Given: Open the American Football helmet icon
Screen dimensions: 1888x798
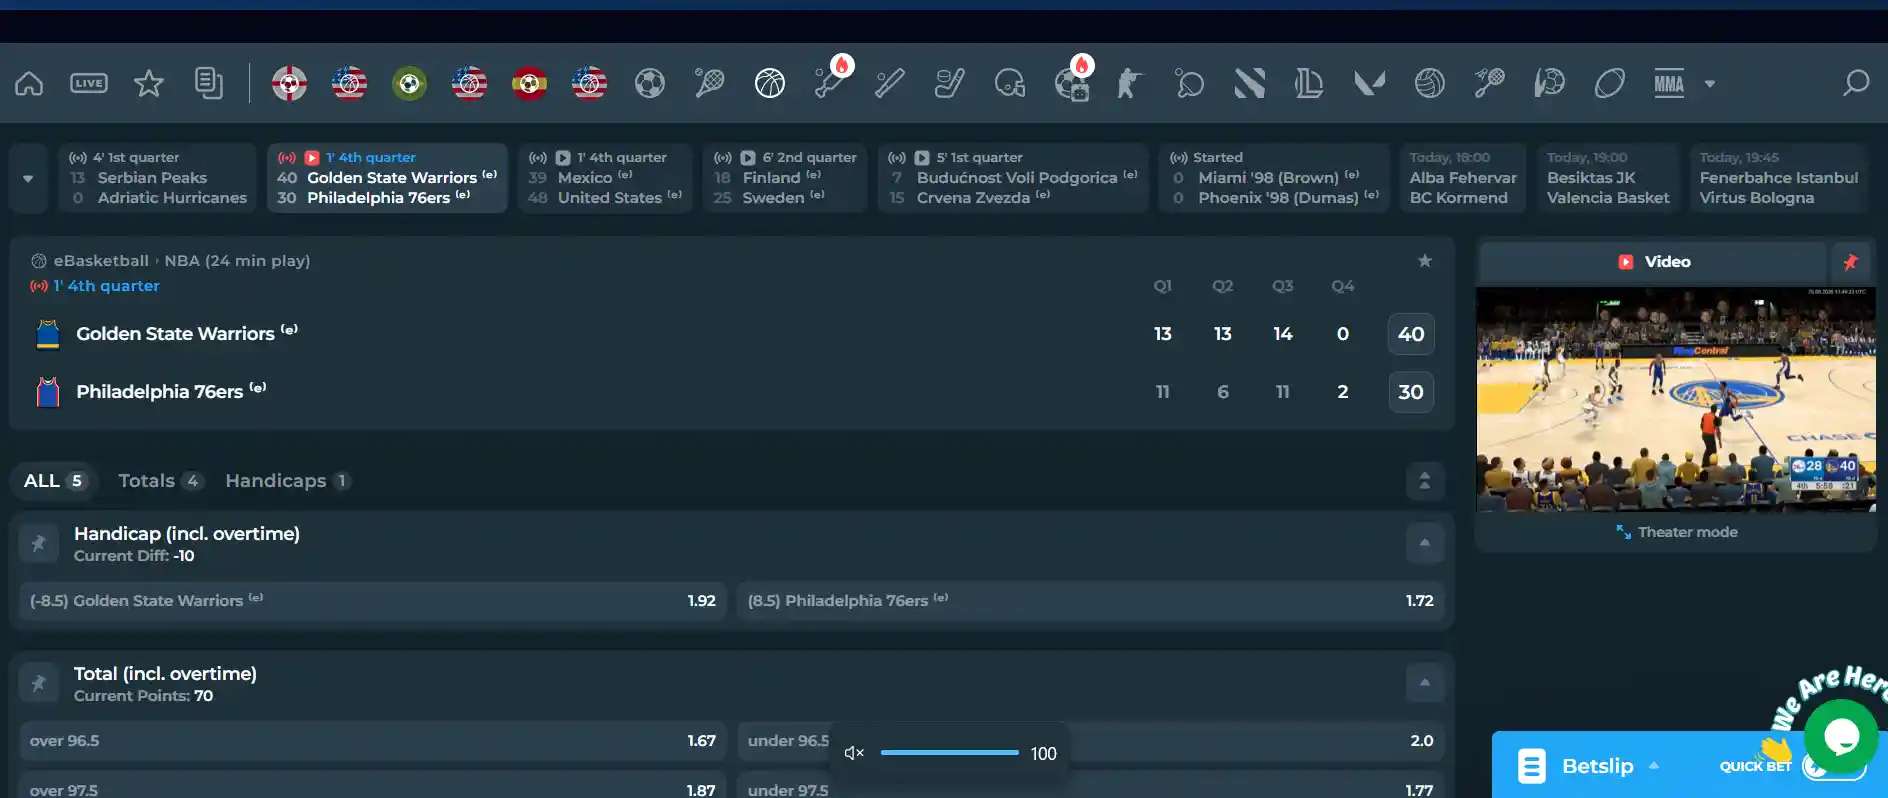Looking at the screenshot, I should 1009,83.
